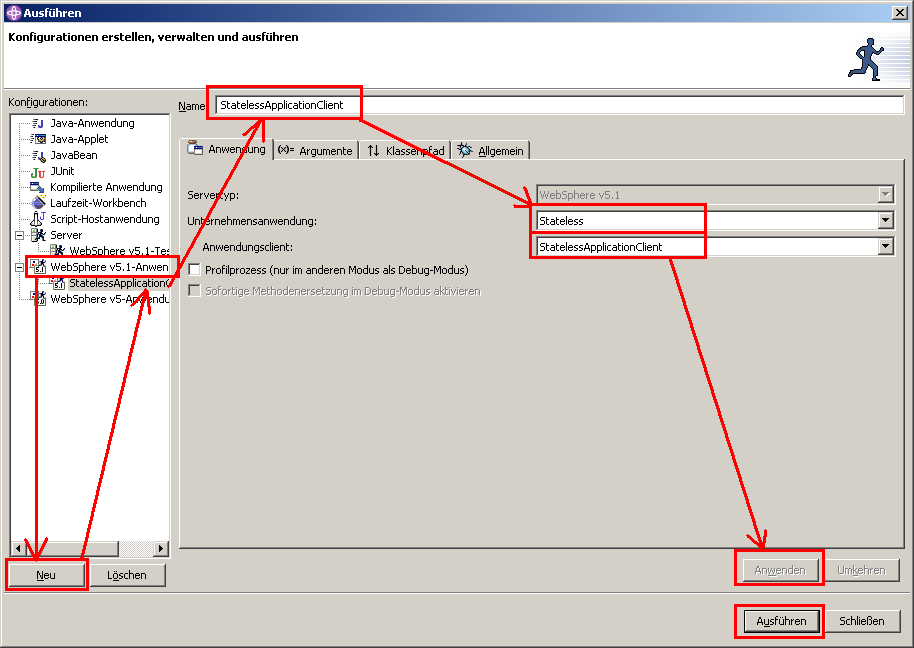Screen dimensions: 914x648
Task: Click the WebSphere v5.1-Tes server icon
Action: tap(57, 251)
